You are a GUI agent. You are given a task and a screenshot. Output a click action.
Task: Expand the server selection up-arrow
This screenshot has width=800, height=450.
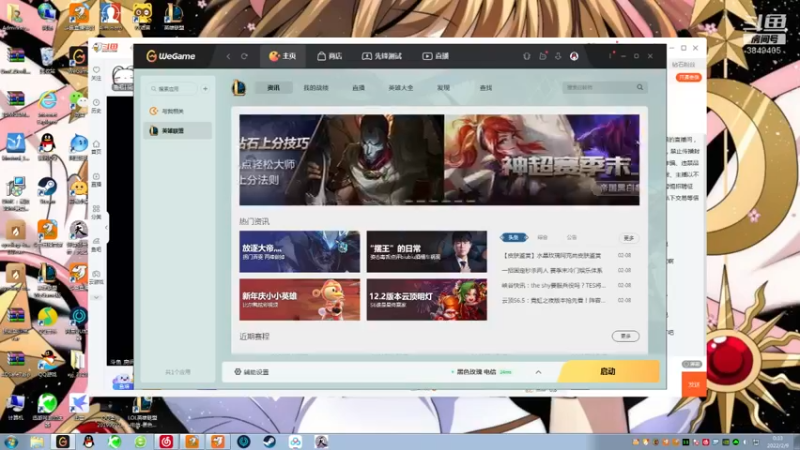click(538, 372)
